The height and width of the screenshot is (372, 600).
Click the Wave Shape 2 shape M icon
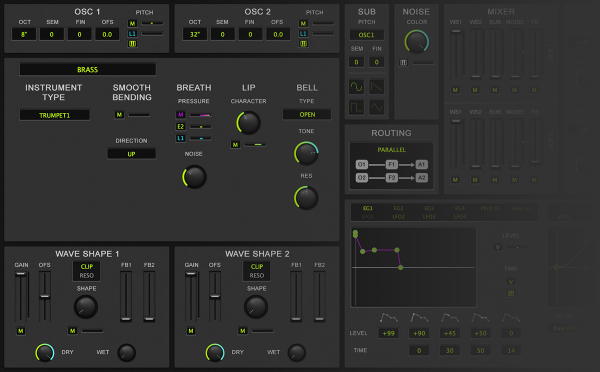pyautogui.click(x=243, y=331)
